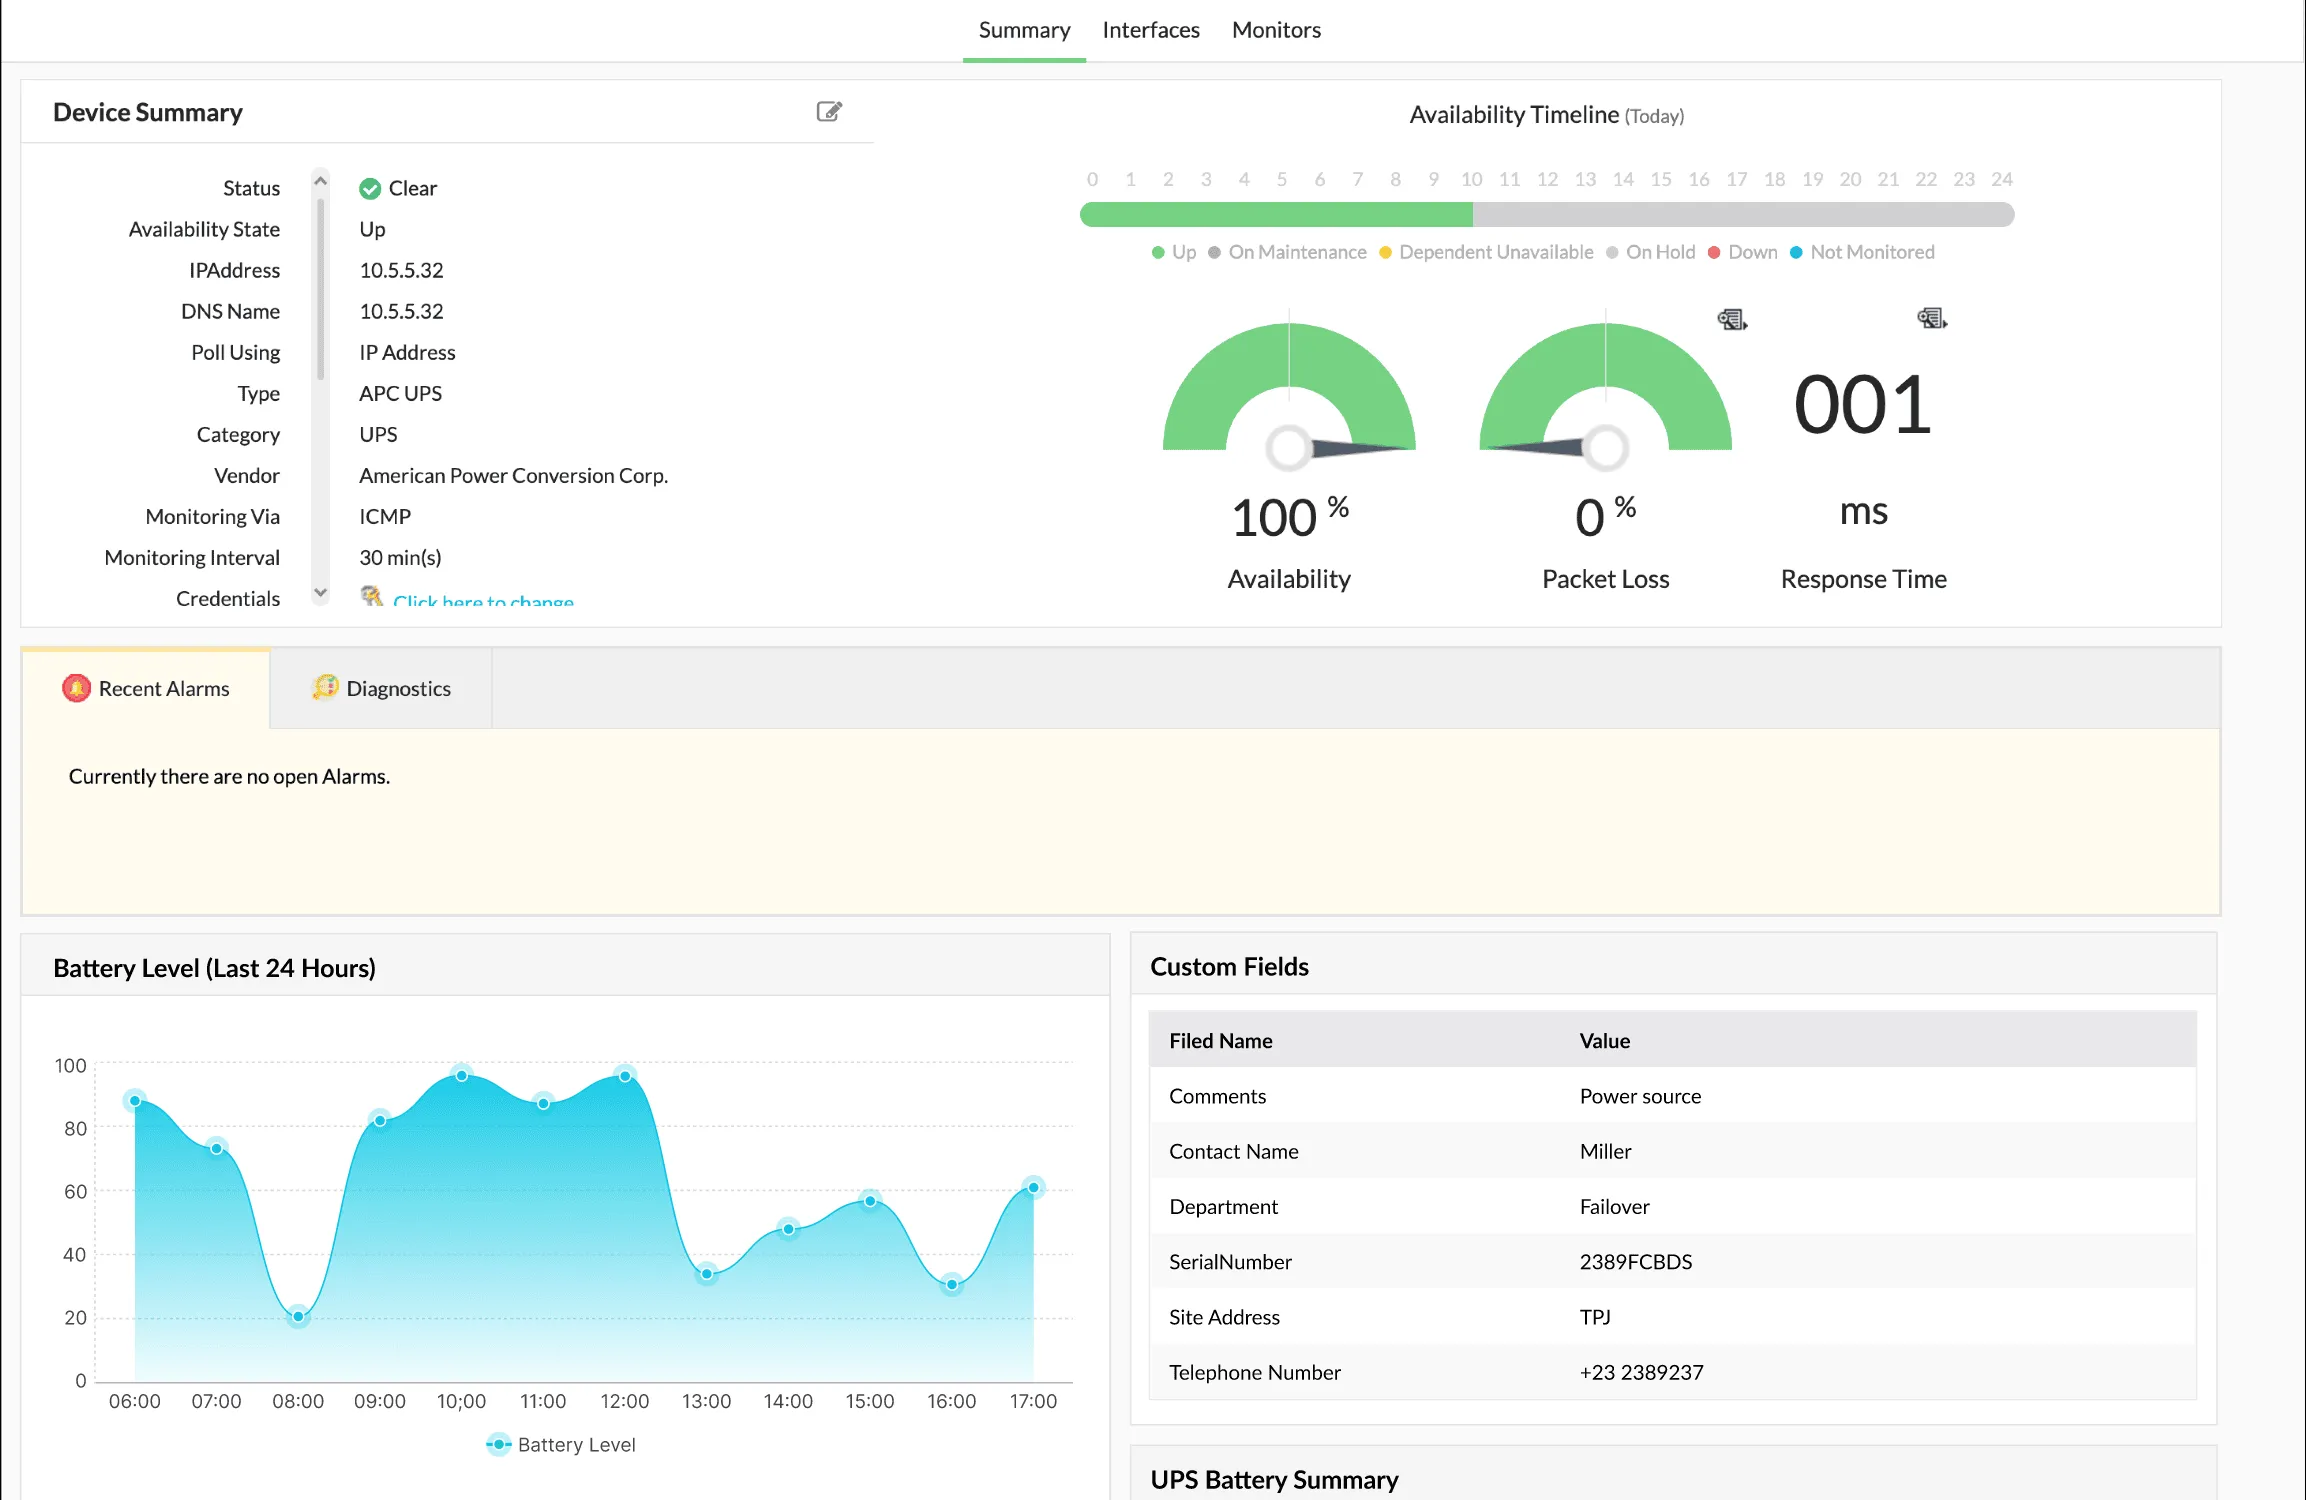Collapse the Device Summary list with the up arrow
2306x1500 pixels.
319,180
